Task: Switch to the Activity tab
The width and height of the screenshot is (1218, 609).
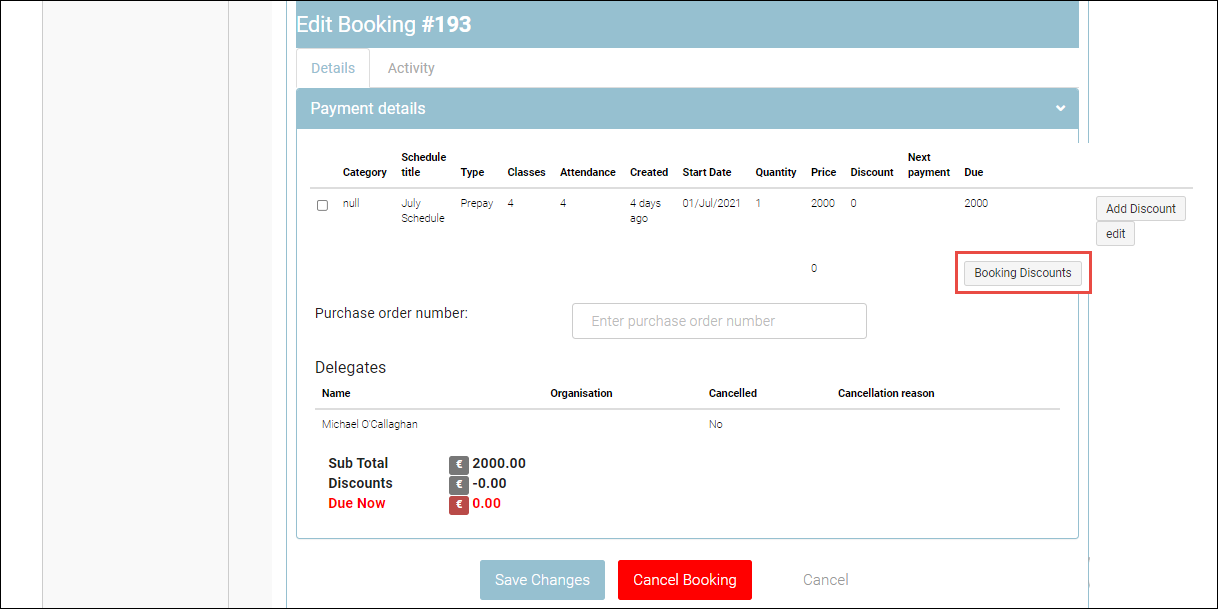Action: [411, 68]
